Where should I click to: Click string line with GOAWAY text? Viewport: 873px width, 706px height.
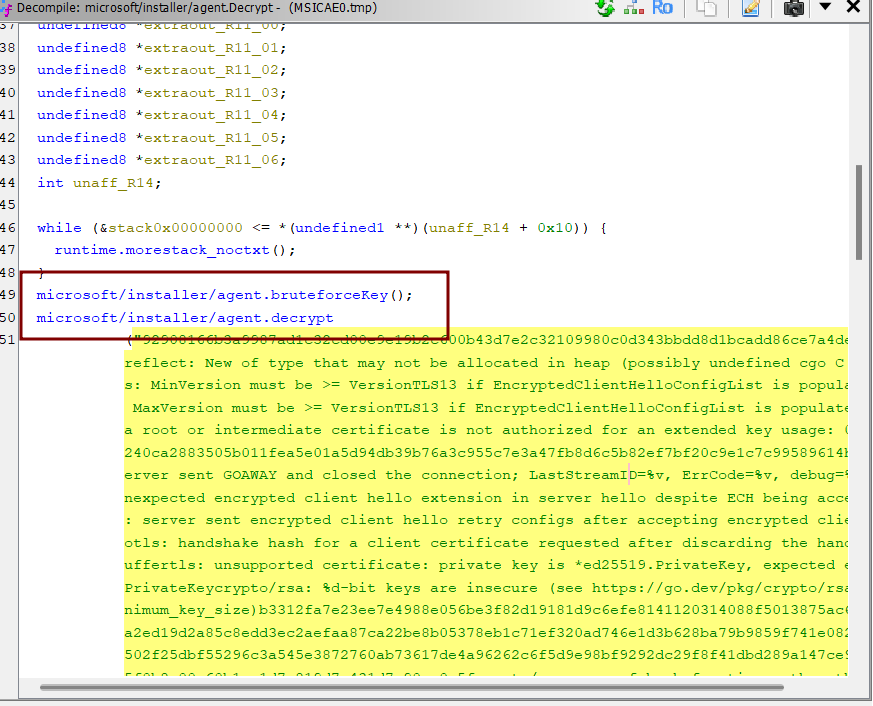[486, 475]
